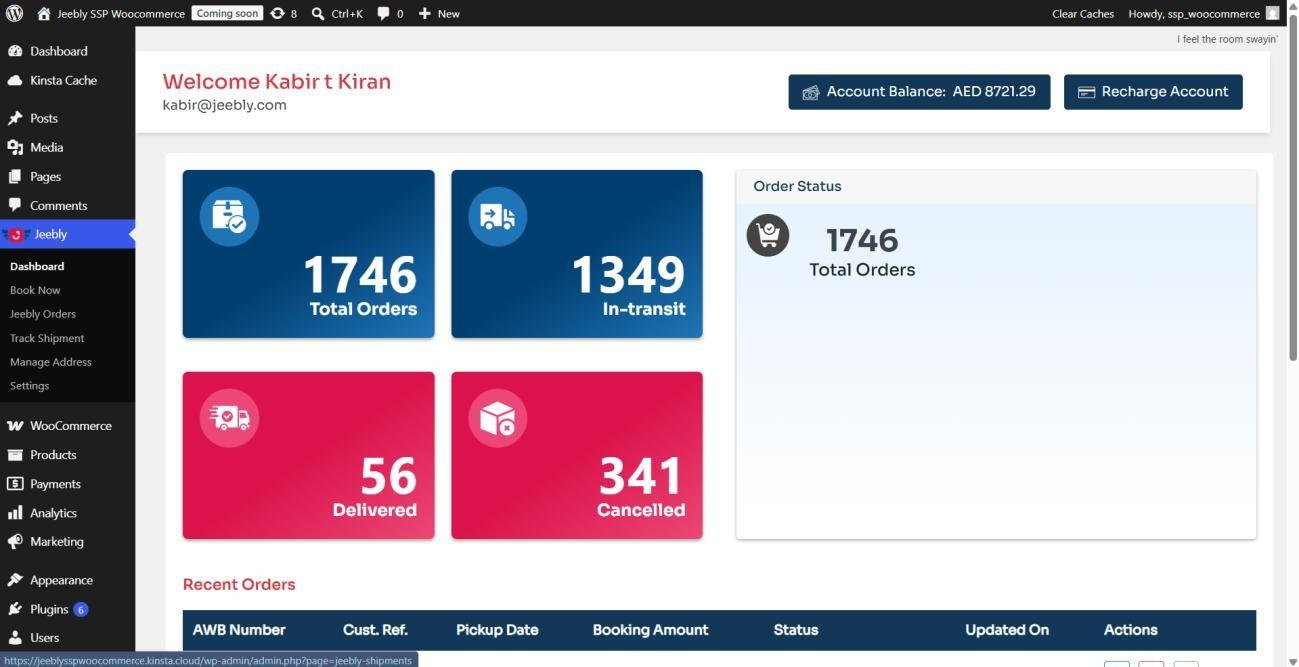Click the WooCommerce icon in sidebar
Viewport: 1299px width, 667px height.
(x=15, y=425)
